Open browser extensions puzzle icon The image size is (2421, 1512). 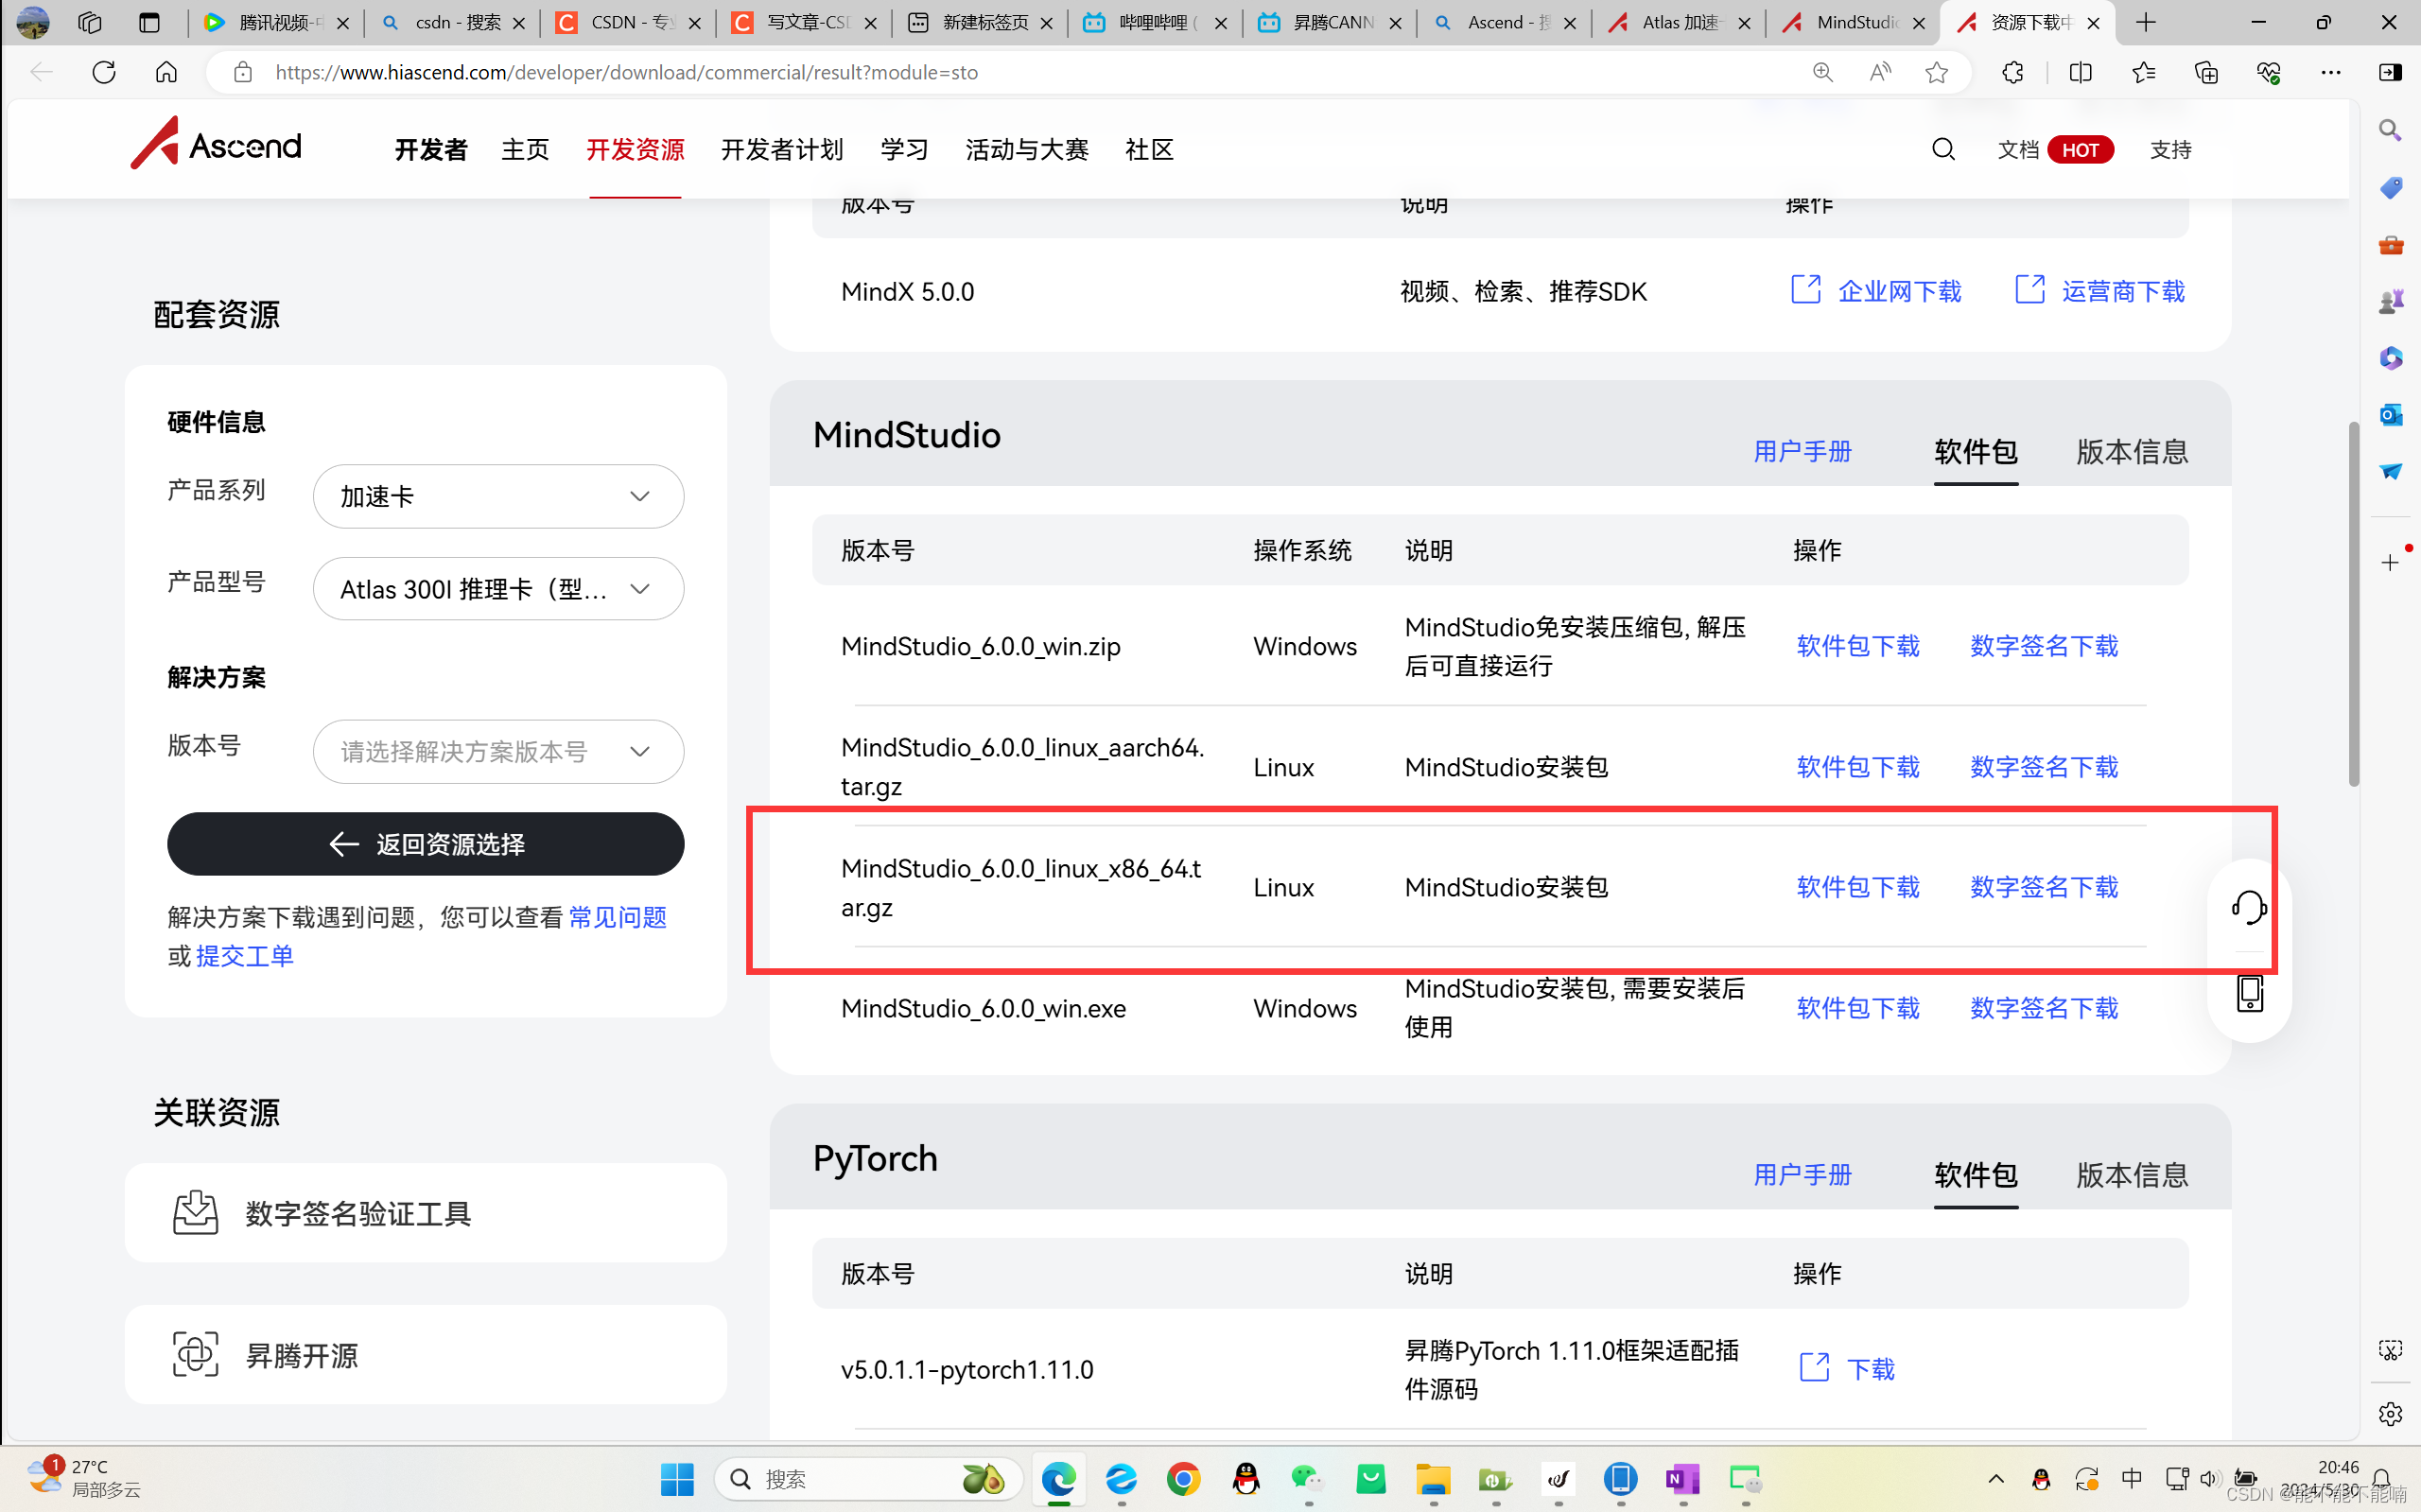pyautogui.click(x=2012, y=72)
